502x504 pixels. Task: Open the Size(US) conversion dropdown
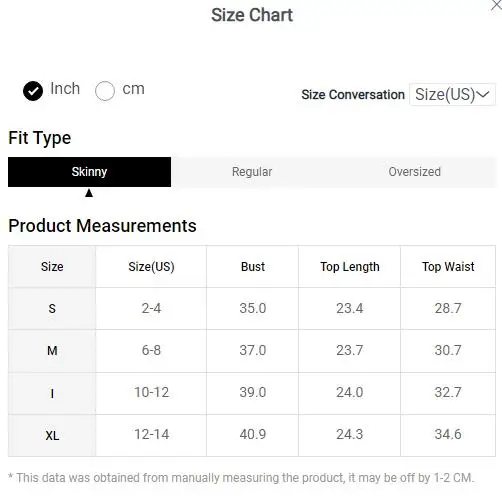[x=452, y=95]
